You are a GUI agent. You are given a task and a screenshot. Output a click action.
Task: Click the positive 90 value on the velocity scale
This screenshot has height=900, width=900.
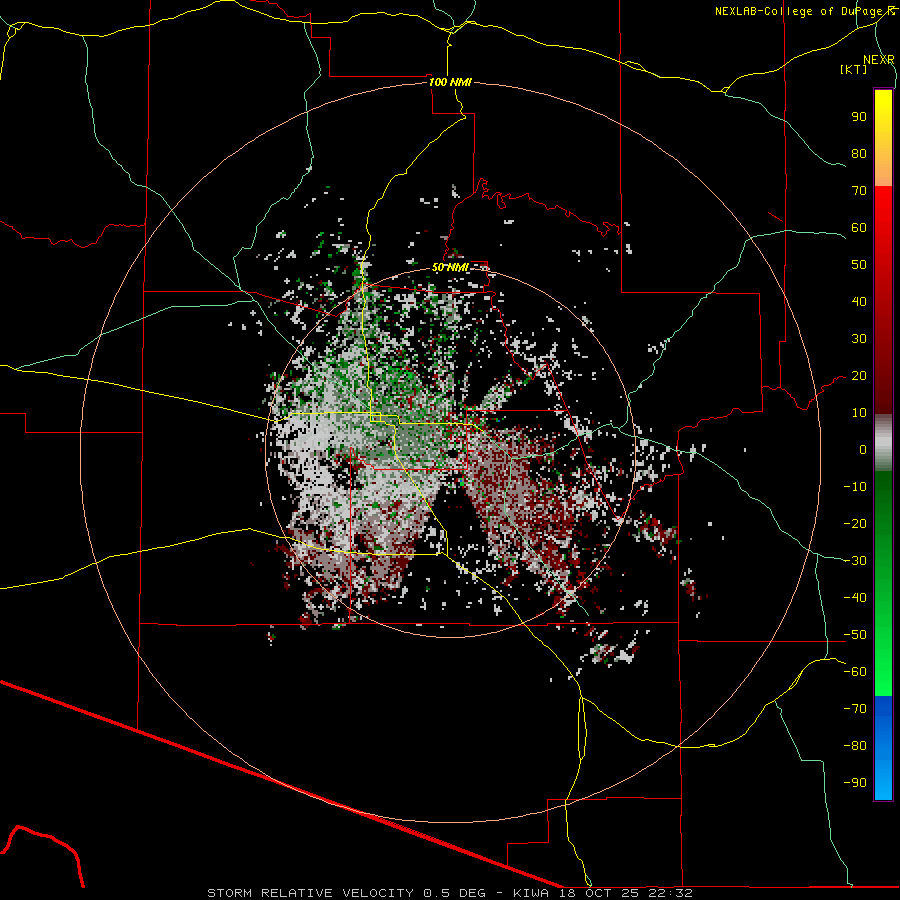pyautogui.click(x=859, y=117)
